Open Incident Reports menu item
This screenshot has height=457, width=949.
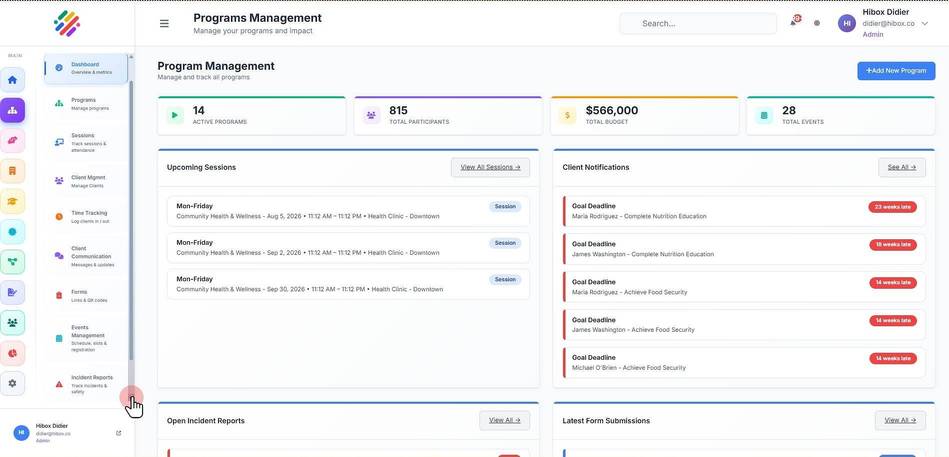pos(86,384)
